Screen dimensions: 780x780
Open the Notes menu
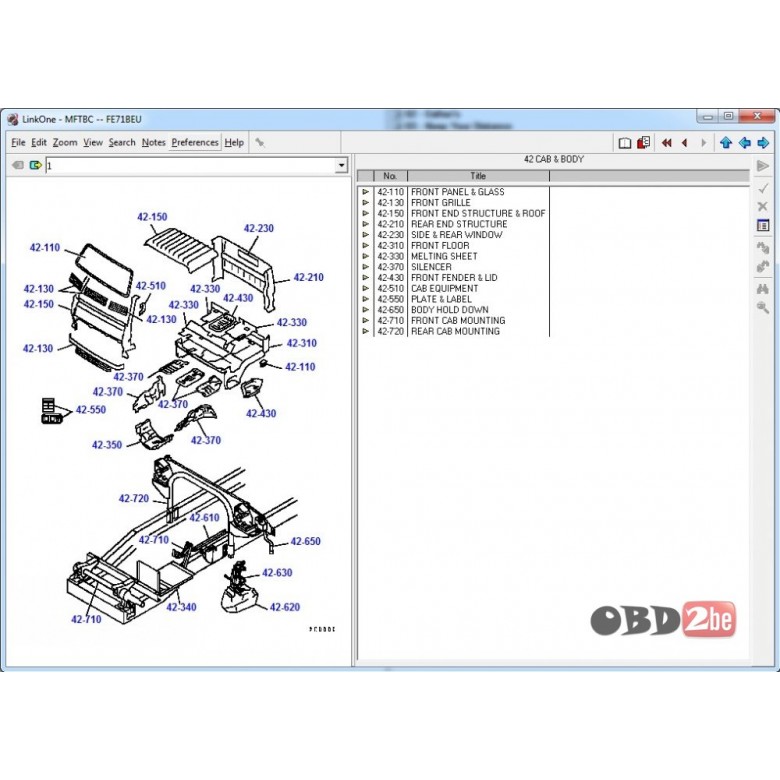pos(153,142)
